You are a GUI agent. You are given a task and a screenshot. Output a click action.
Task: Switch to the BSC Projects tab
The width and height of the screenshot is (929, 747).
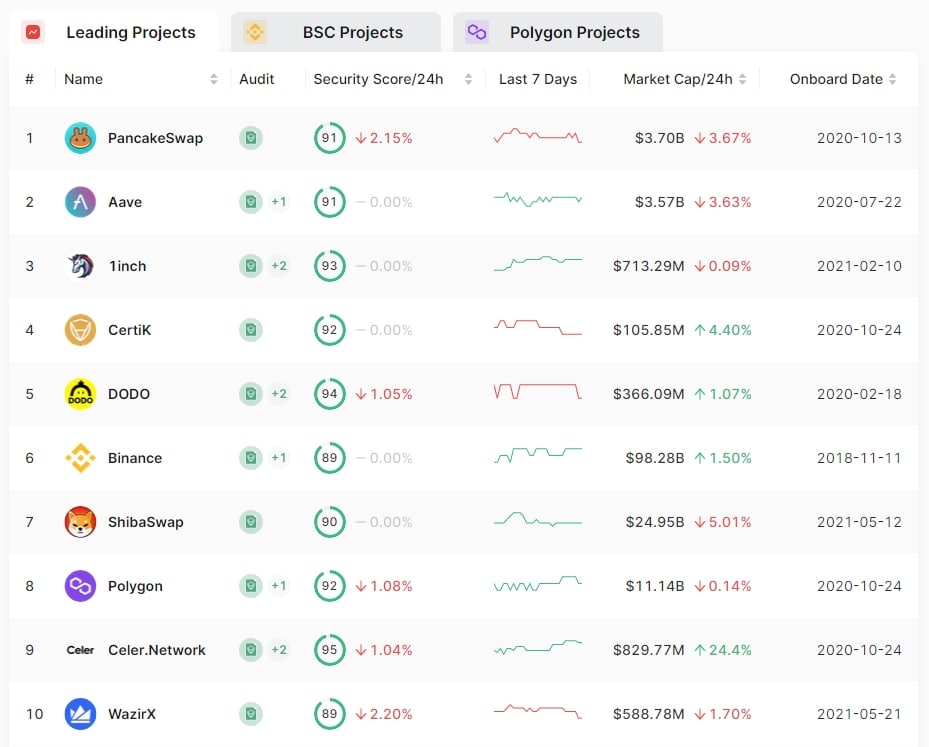coord(335,32)
